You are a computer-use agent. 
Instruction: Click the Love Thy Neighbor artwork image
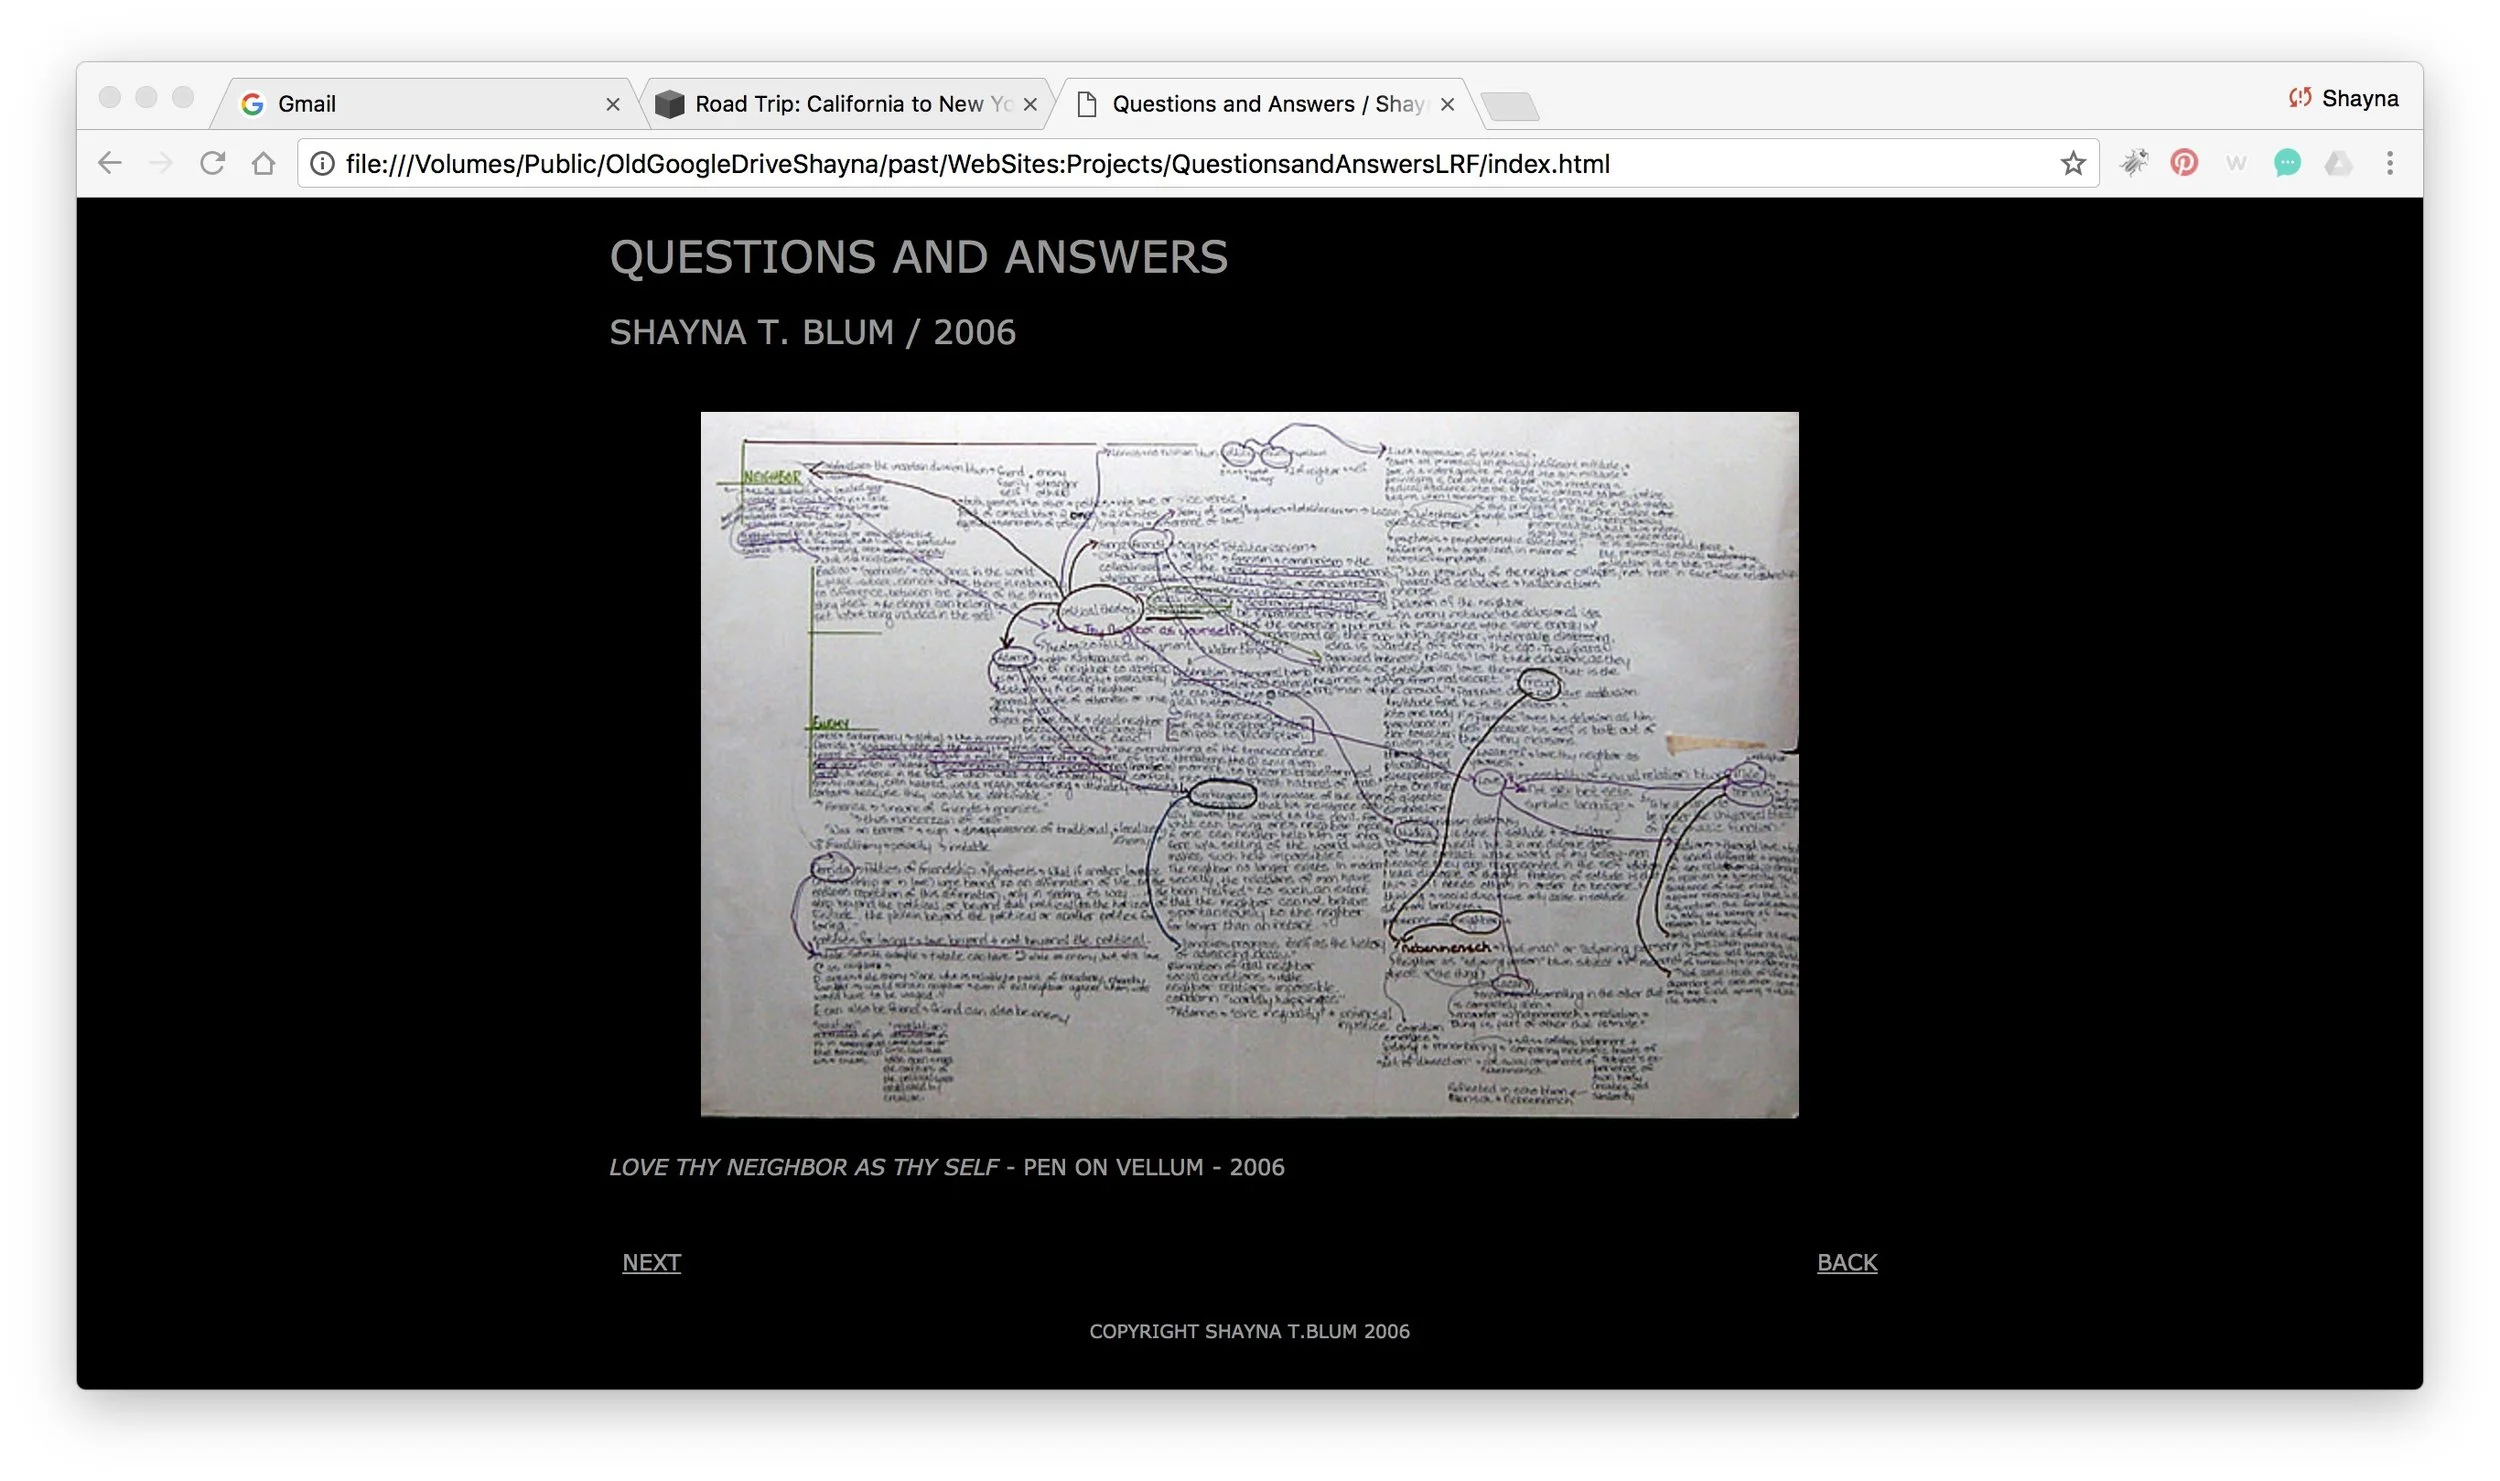(x=1249, y=764)
